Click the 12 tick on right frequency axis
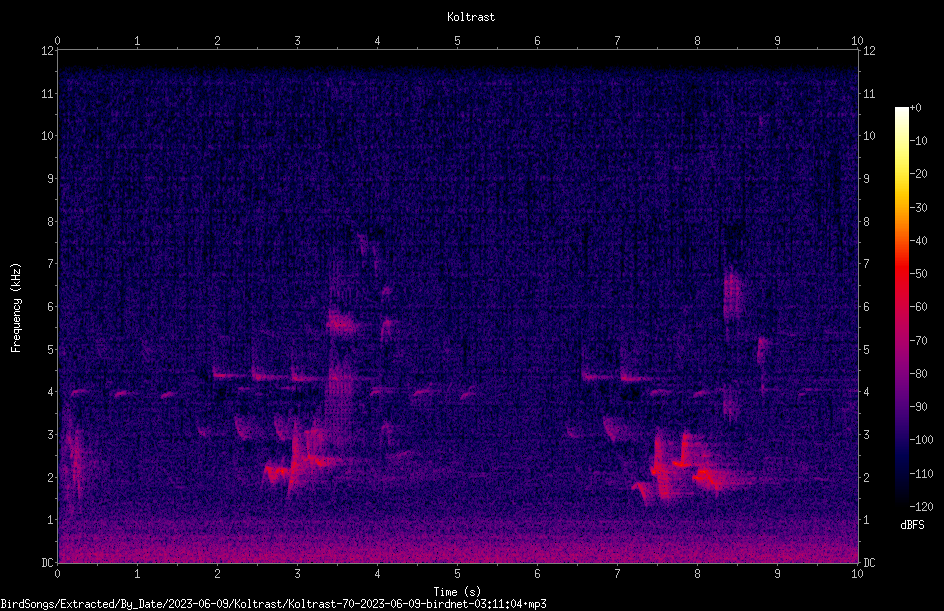This screenshot has width=944, height=611. coord(869,51)
